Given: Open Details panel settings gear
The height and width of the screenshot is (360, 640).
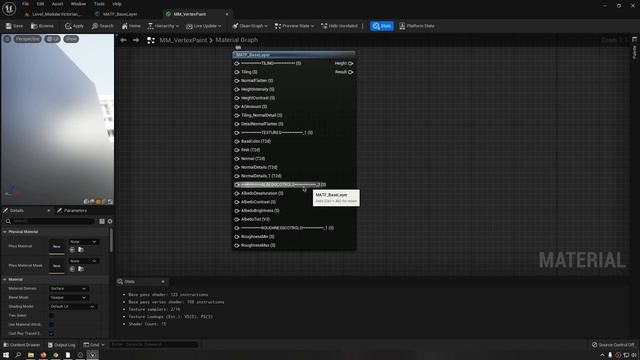Looking at the screenshot, I should pos(110,221).
